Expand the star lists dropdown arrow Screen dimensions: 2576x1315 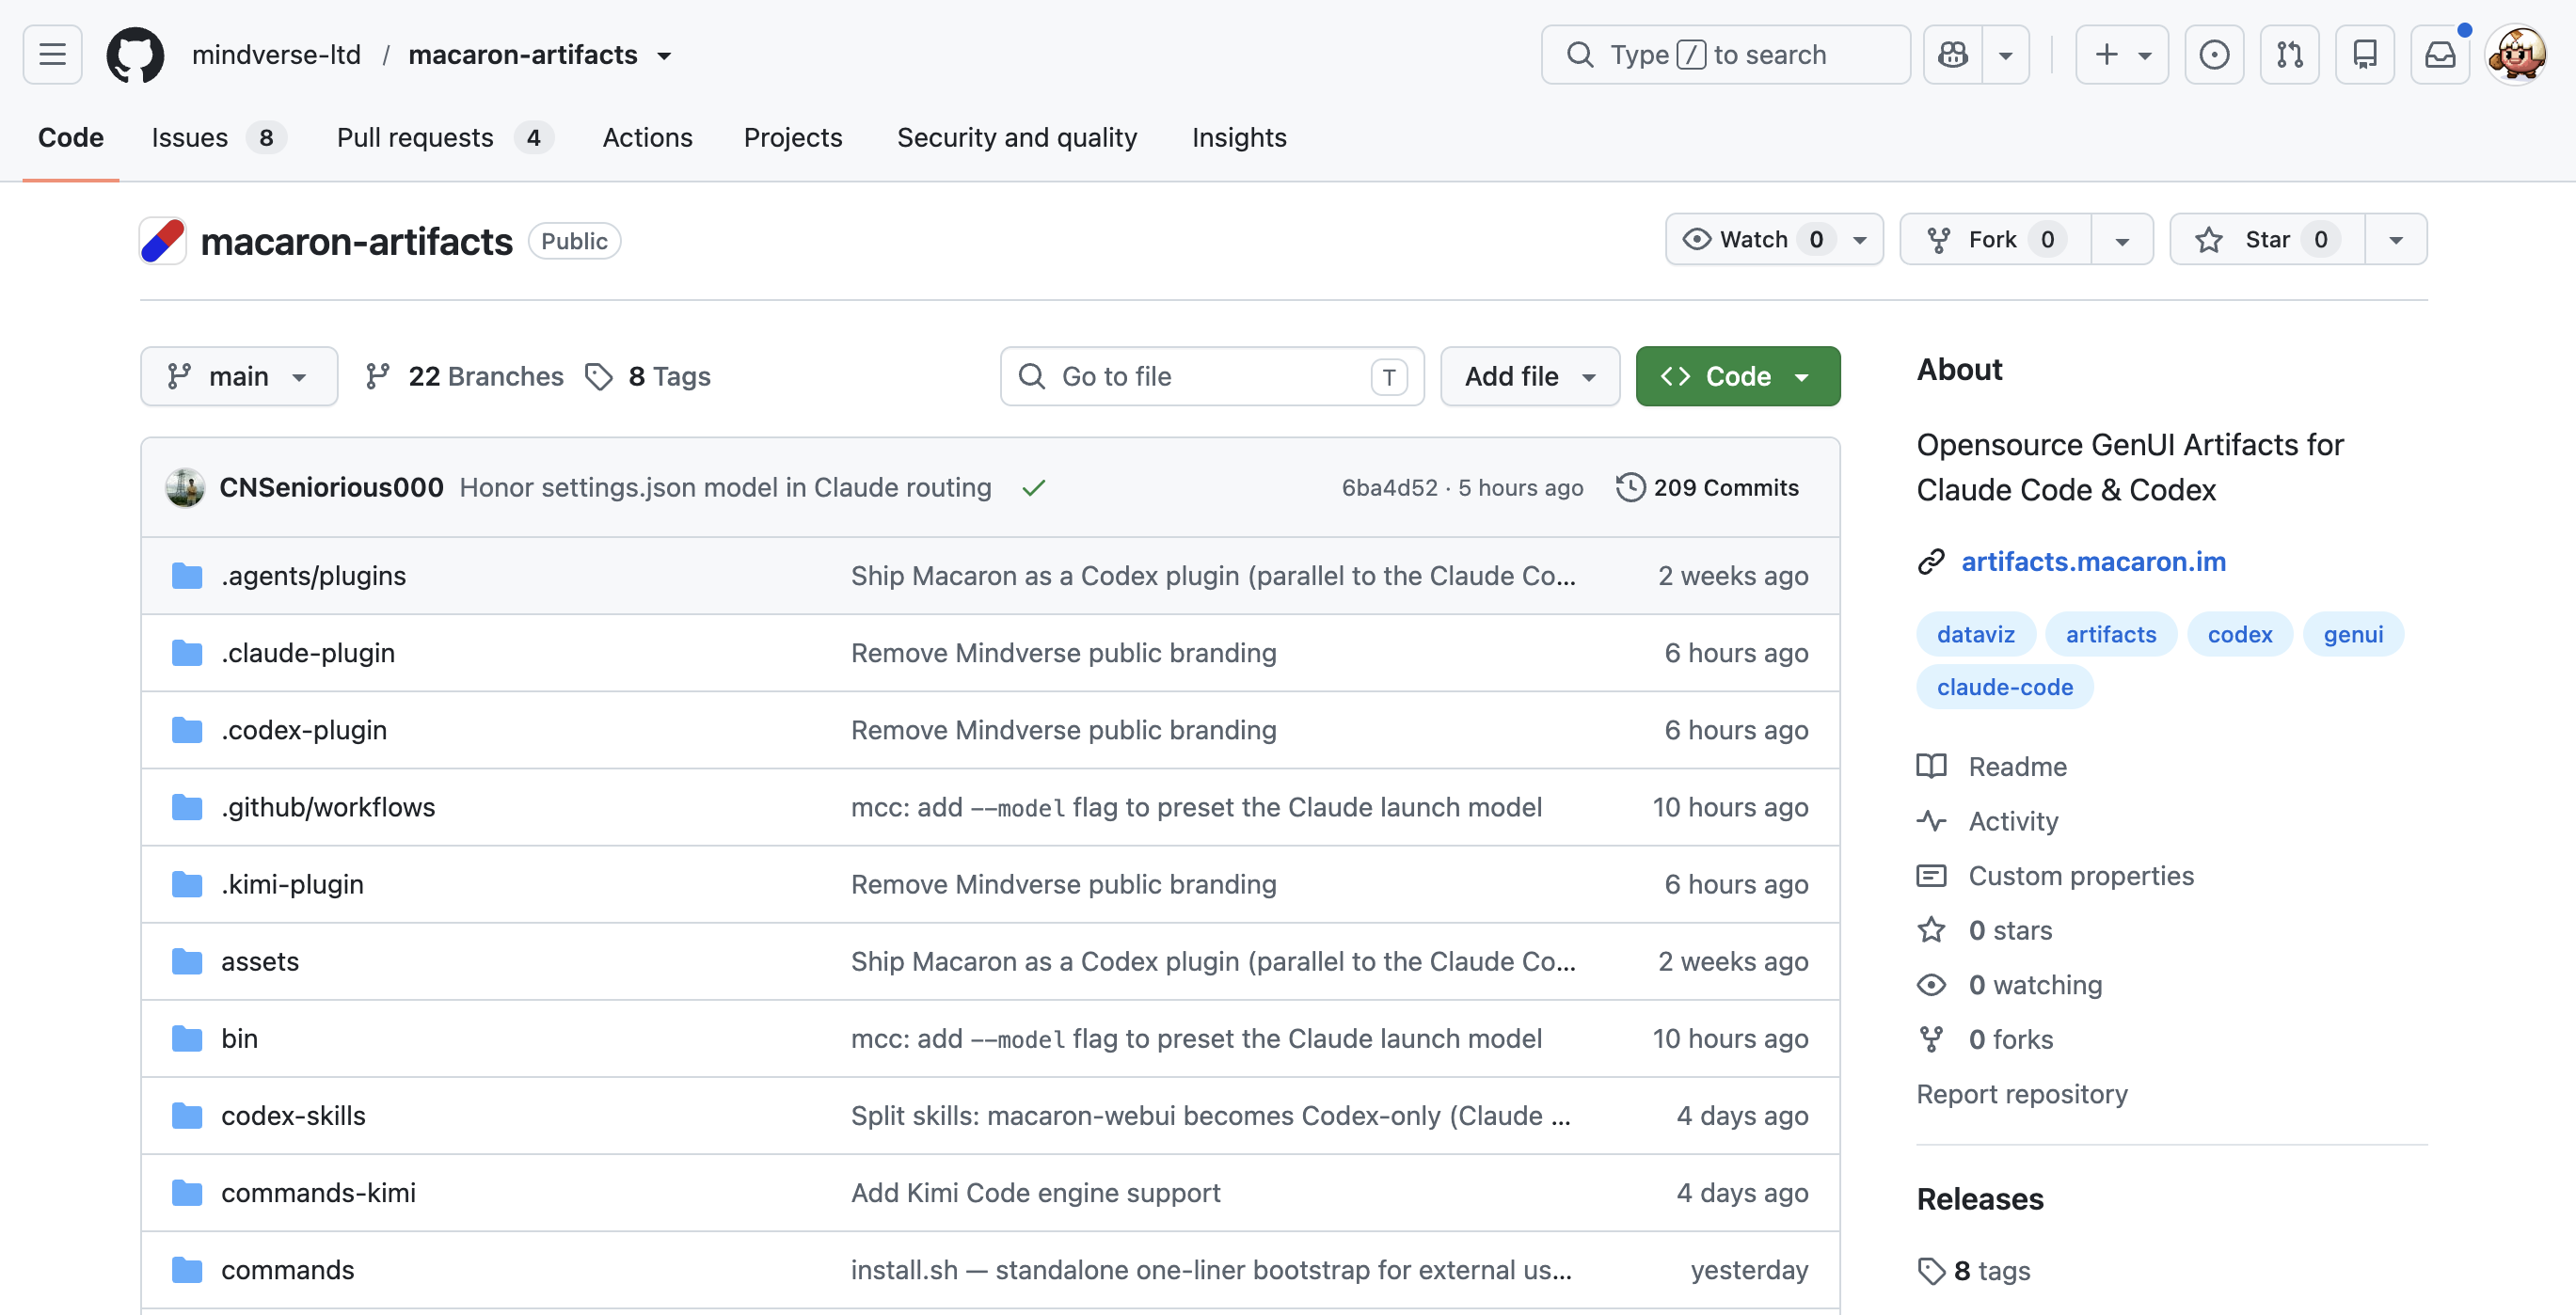2396,239
